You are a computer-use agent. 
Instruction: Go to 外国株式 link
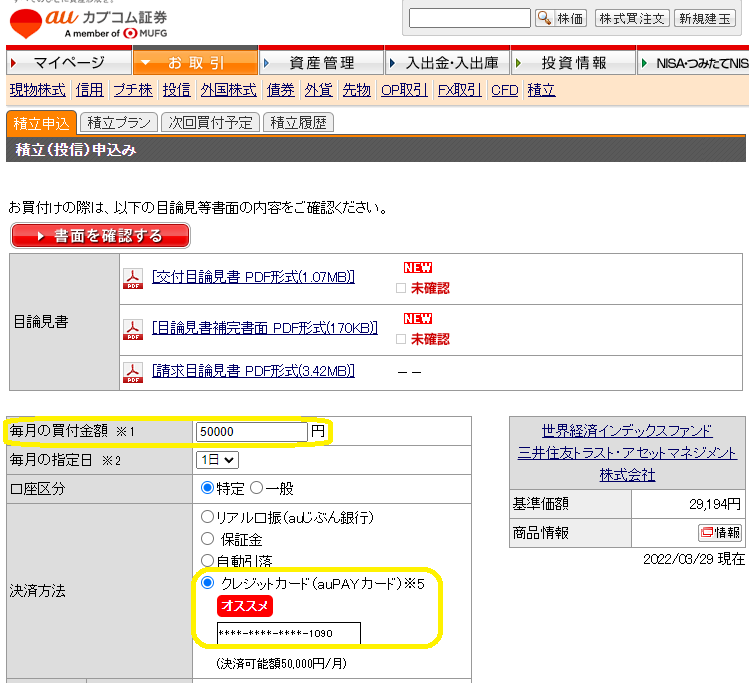(x=228, y=90)
